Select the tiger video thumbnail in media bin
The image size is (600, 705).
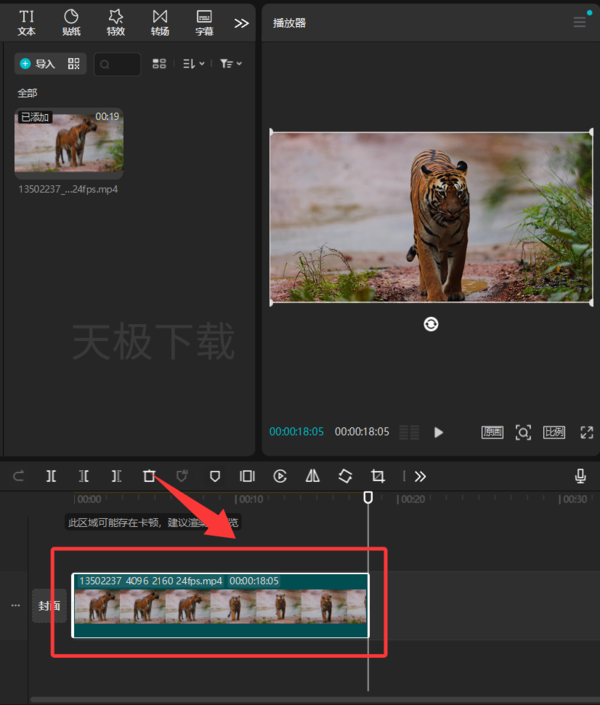(69, 141)
